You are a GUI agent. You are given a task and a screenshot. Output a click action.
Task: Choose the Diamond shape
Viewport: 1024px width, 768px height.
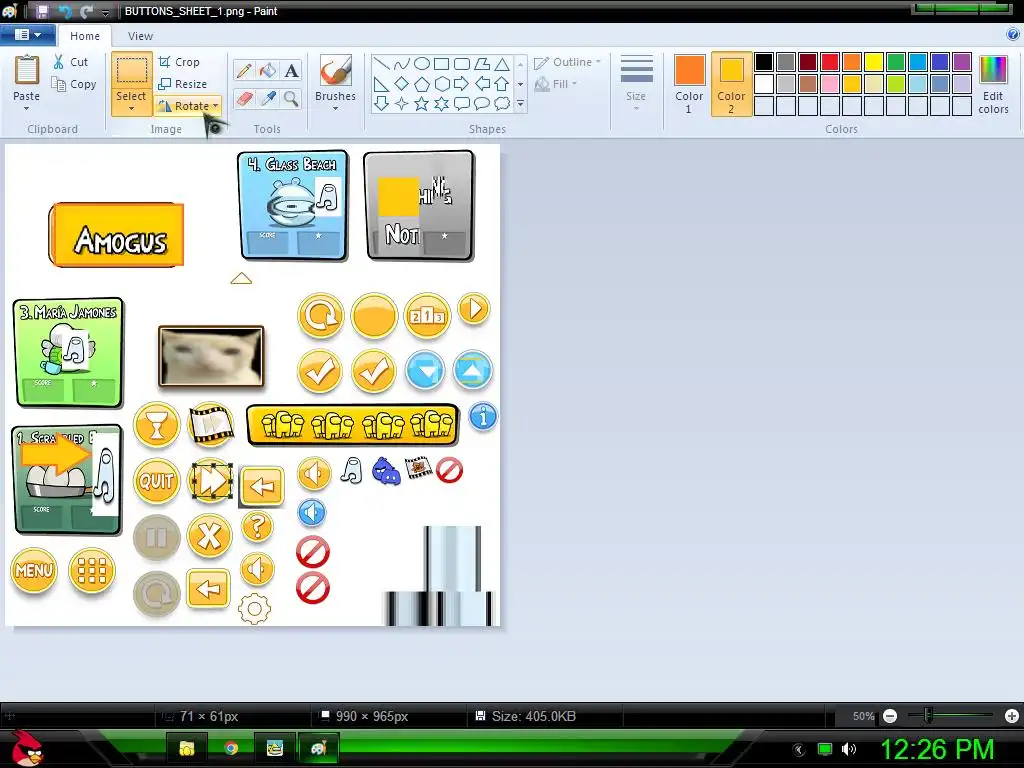pos(402,84)
